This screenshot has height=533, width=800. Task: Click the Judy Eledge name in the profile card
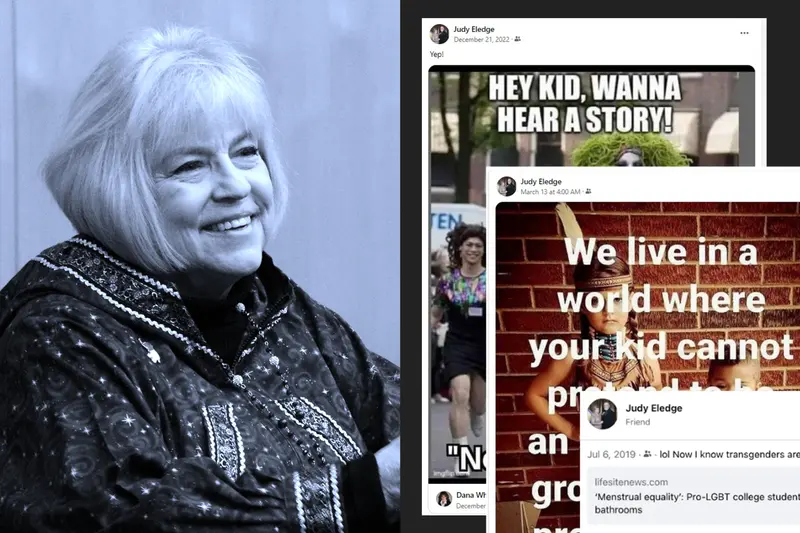[x=654, y=408]
